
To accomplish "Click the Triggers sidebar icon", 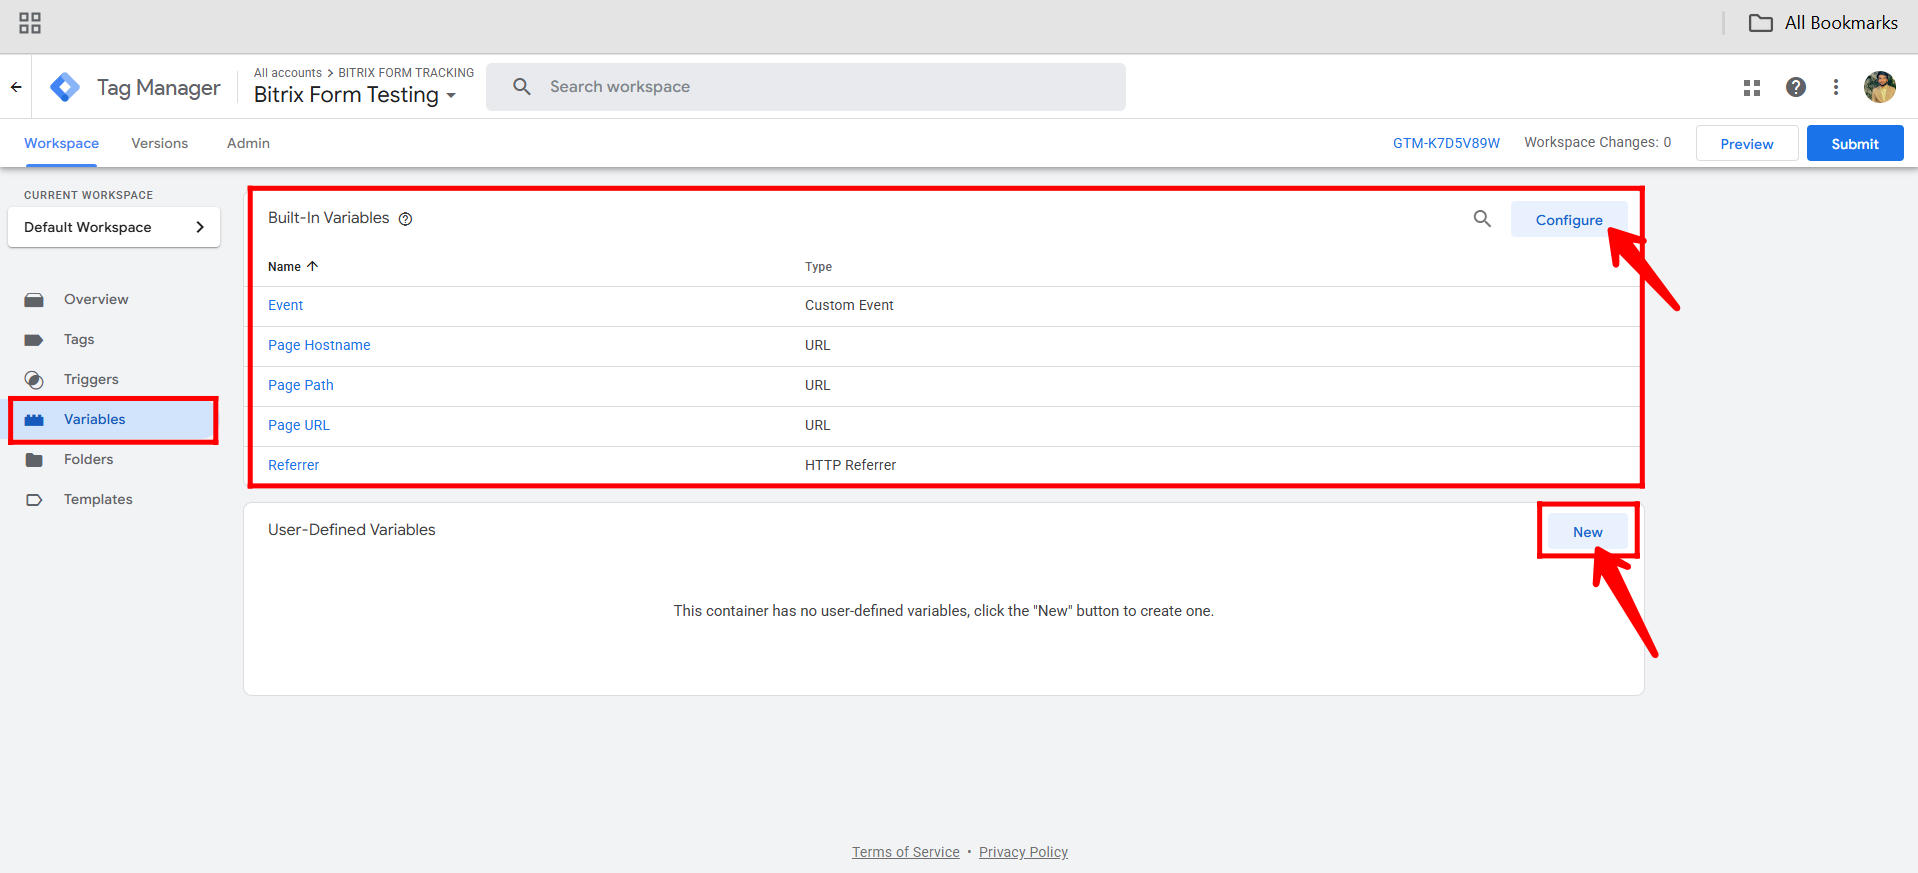I will tap(34, 380).
